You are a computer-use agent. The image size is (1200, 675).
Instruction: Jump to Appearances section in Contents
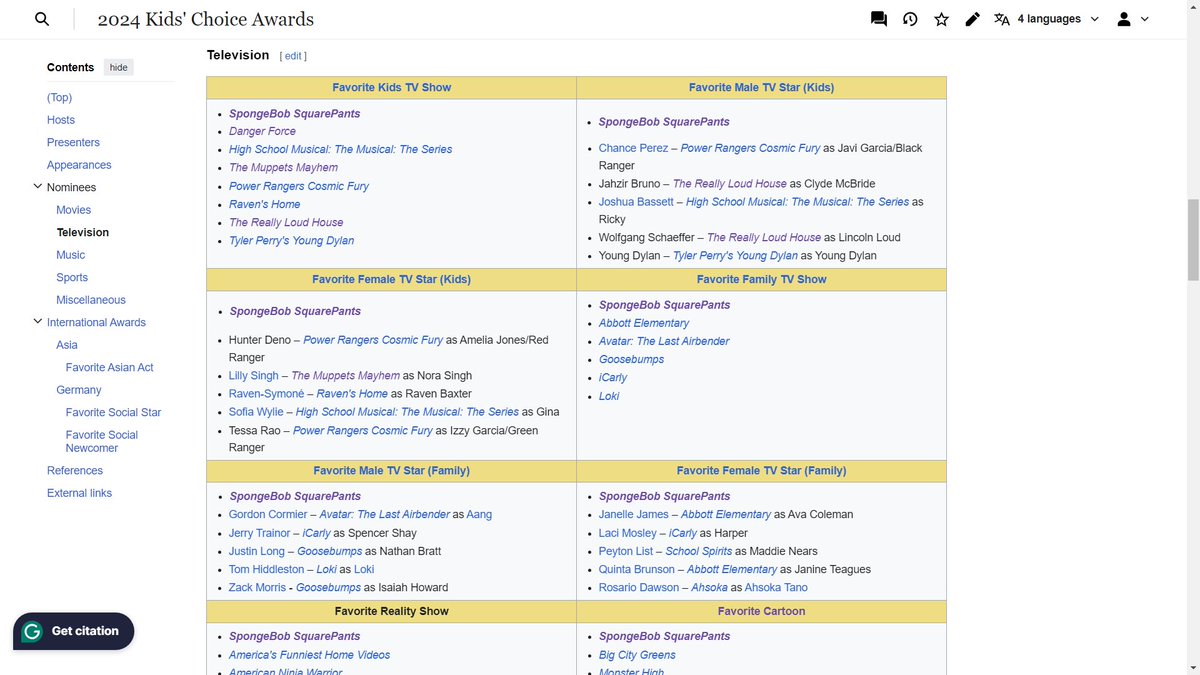(79, 165)
